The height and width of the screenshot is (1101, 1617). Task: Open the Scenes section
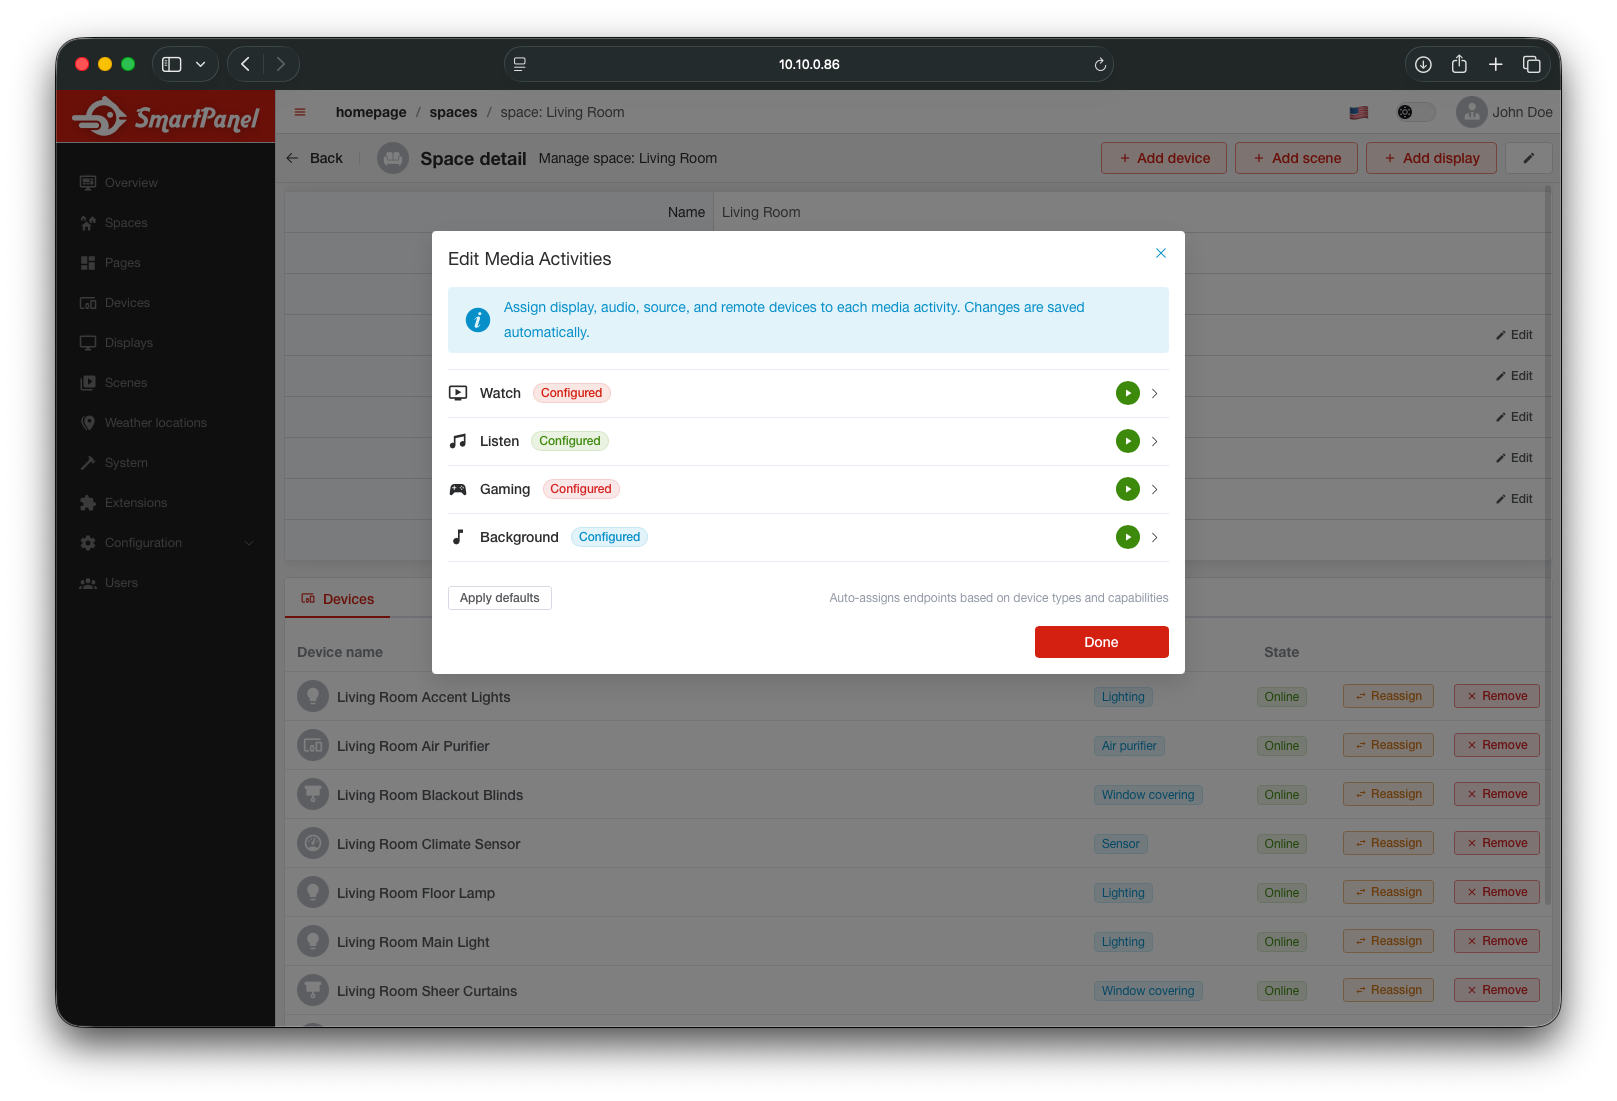(x=126, y=382)
